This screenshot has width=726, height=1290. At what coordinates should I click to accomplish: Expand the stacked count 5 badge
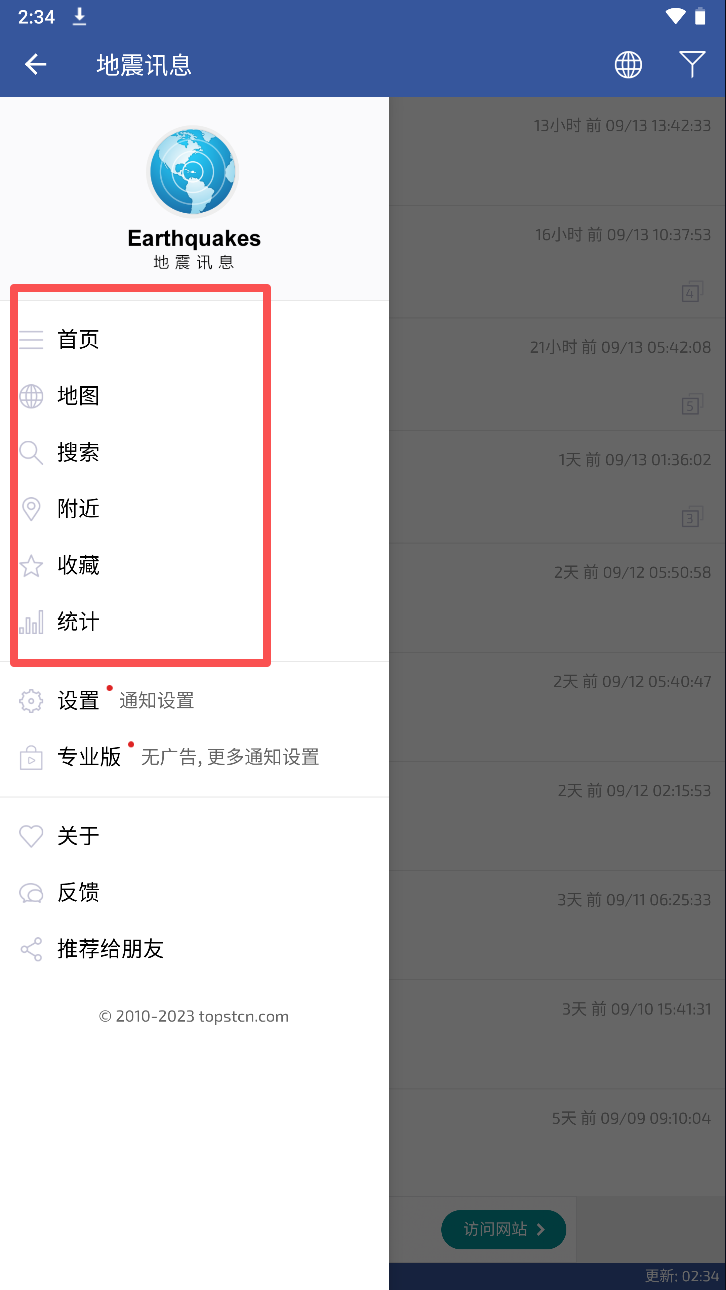tap(692, 405)
